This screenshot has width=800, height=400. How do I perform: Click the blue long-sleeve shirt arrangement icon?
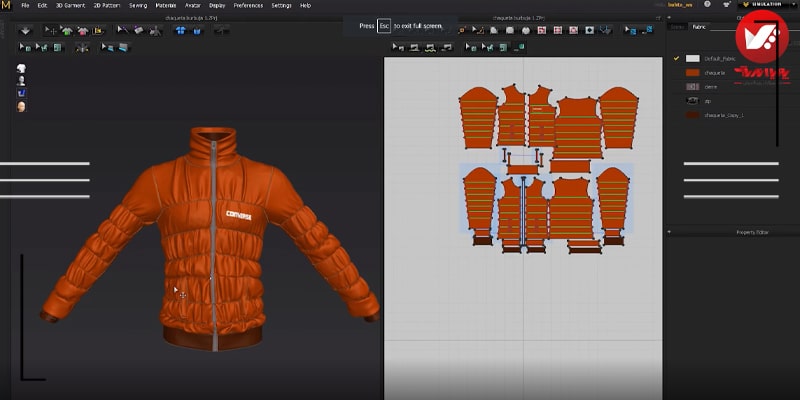point(181,31)
